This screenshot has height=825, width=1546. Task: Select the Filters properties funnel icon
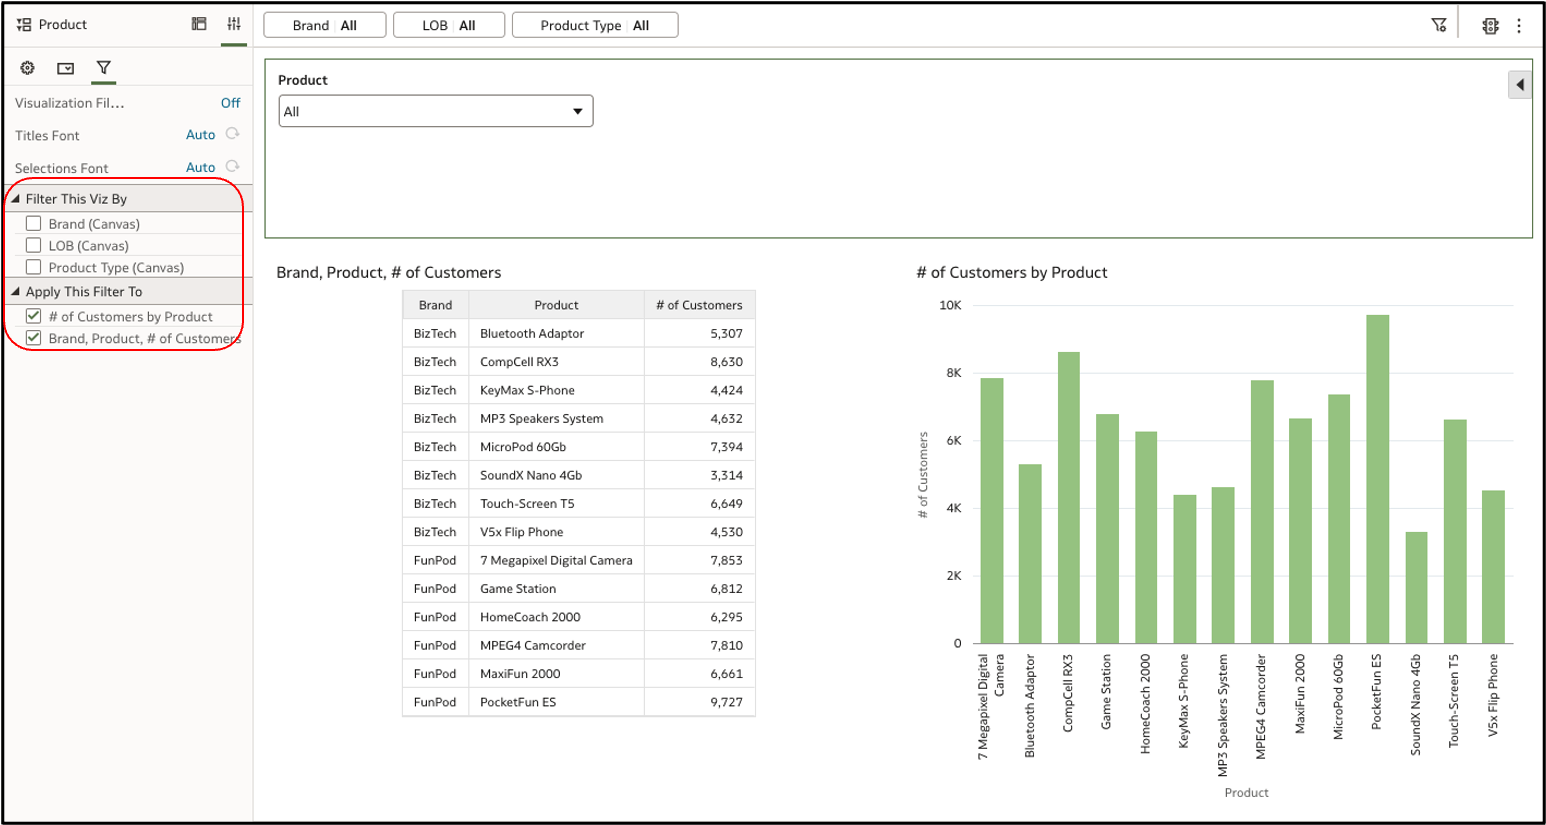(x=104, y=68)
